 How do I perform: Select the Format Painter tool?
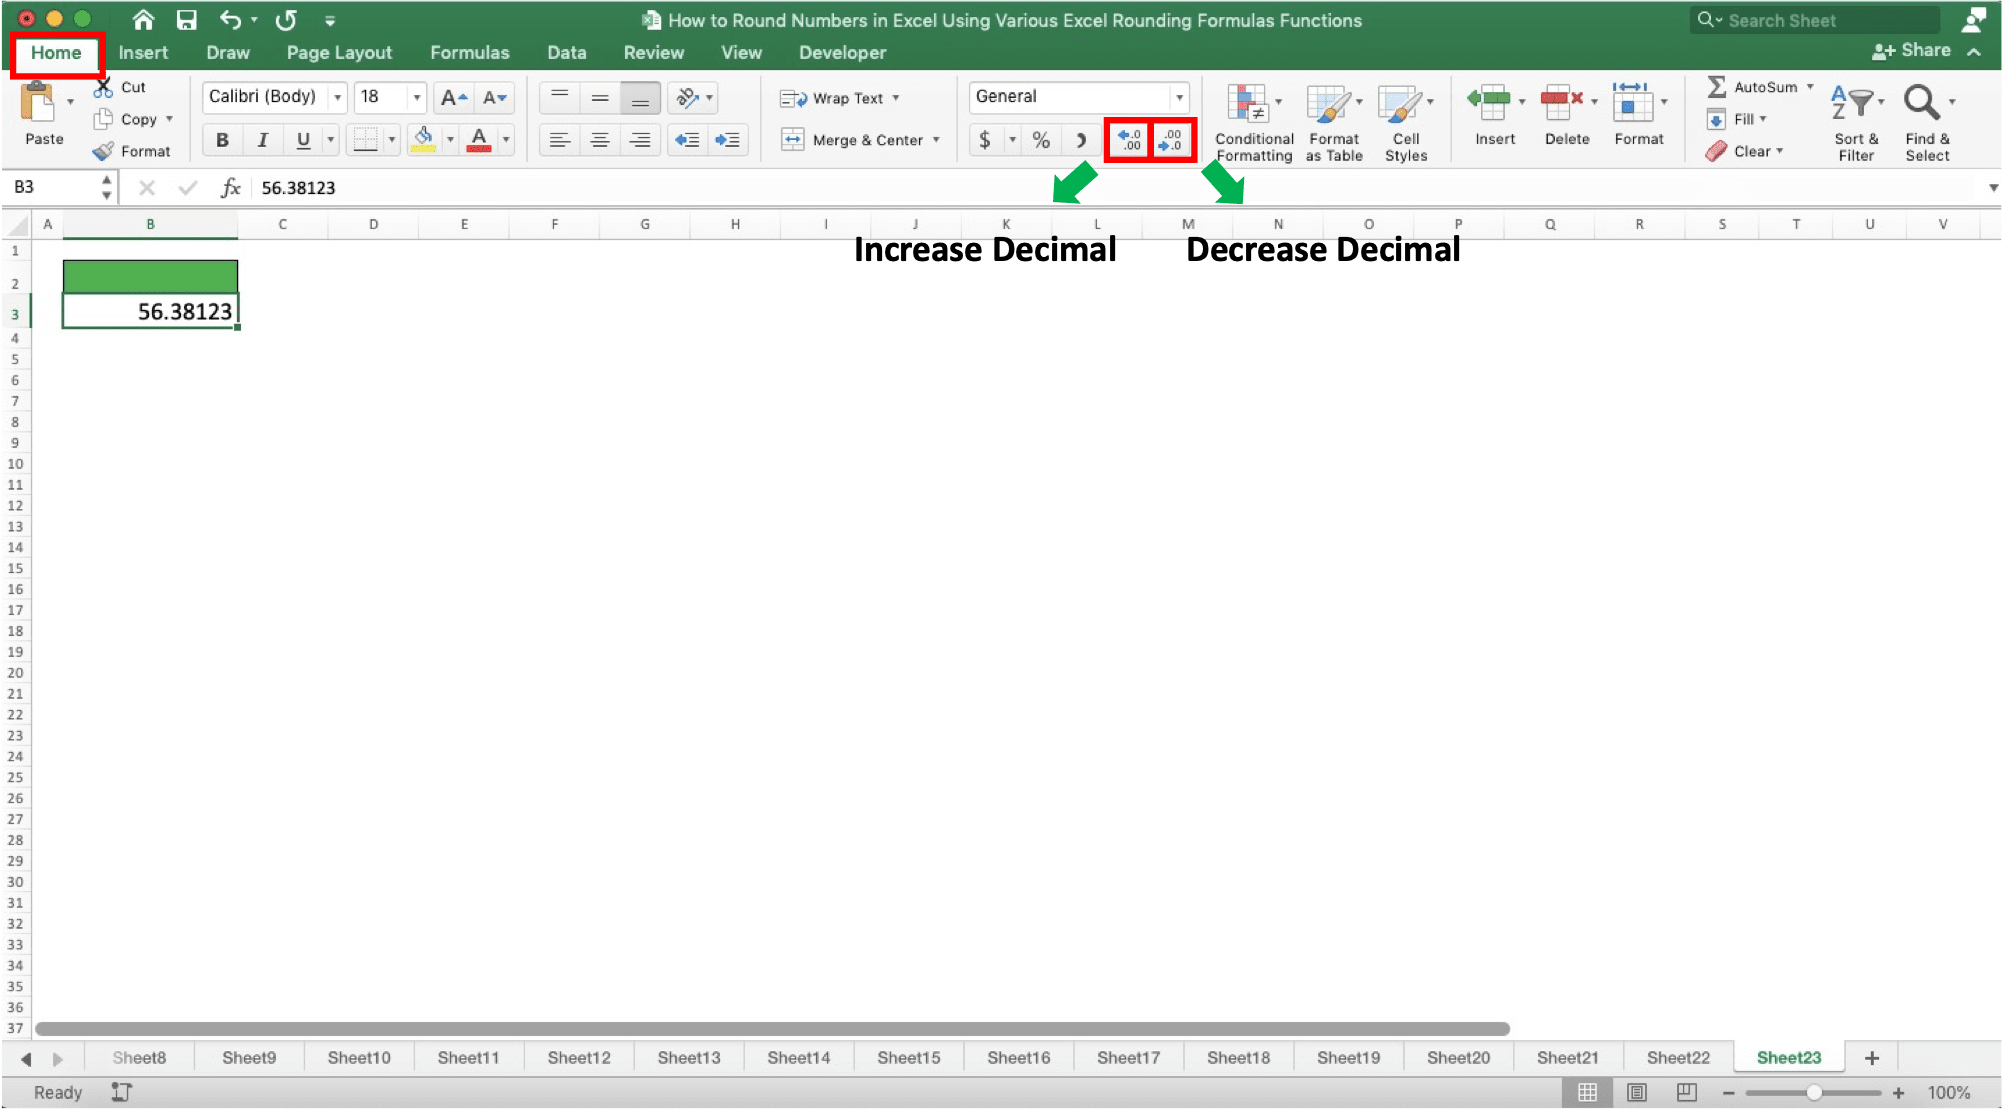(133, 151)
